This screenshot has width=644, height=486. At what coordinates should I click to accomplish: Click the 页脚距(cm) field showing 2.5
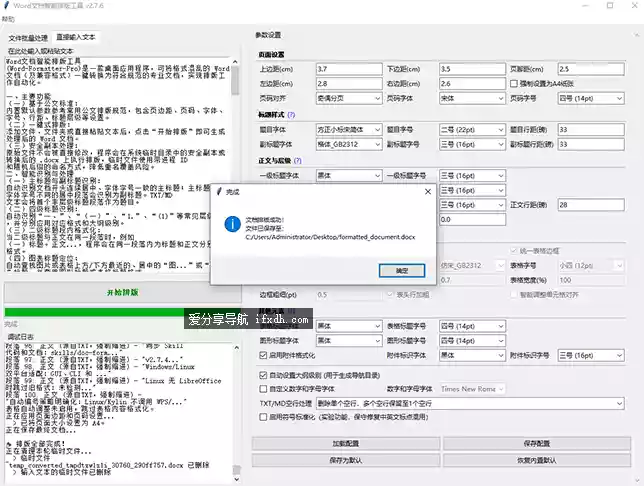[x=591, y=69]
